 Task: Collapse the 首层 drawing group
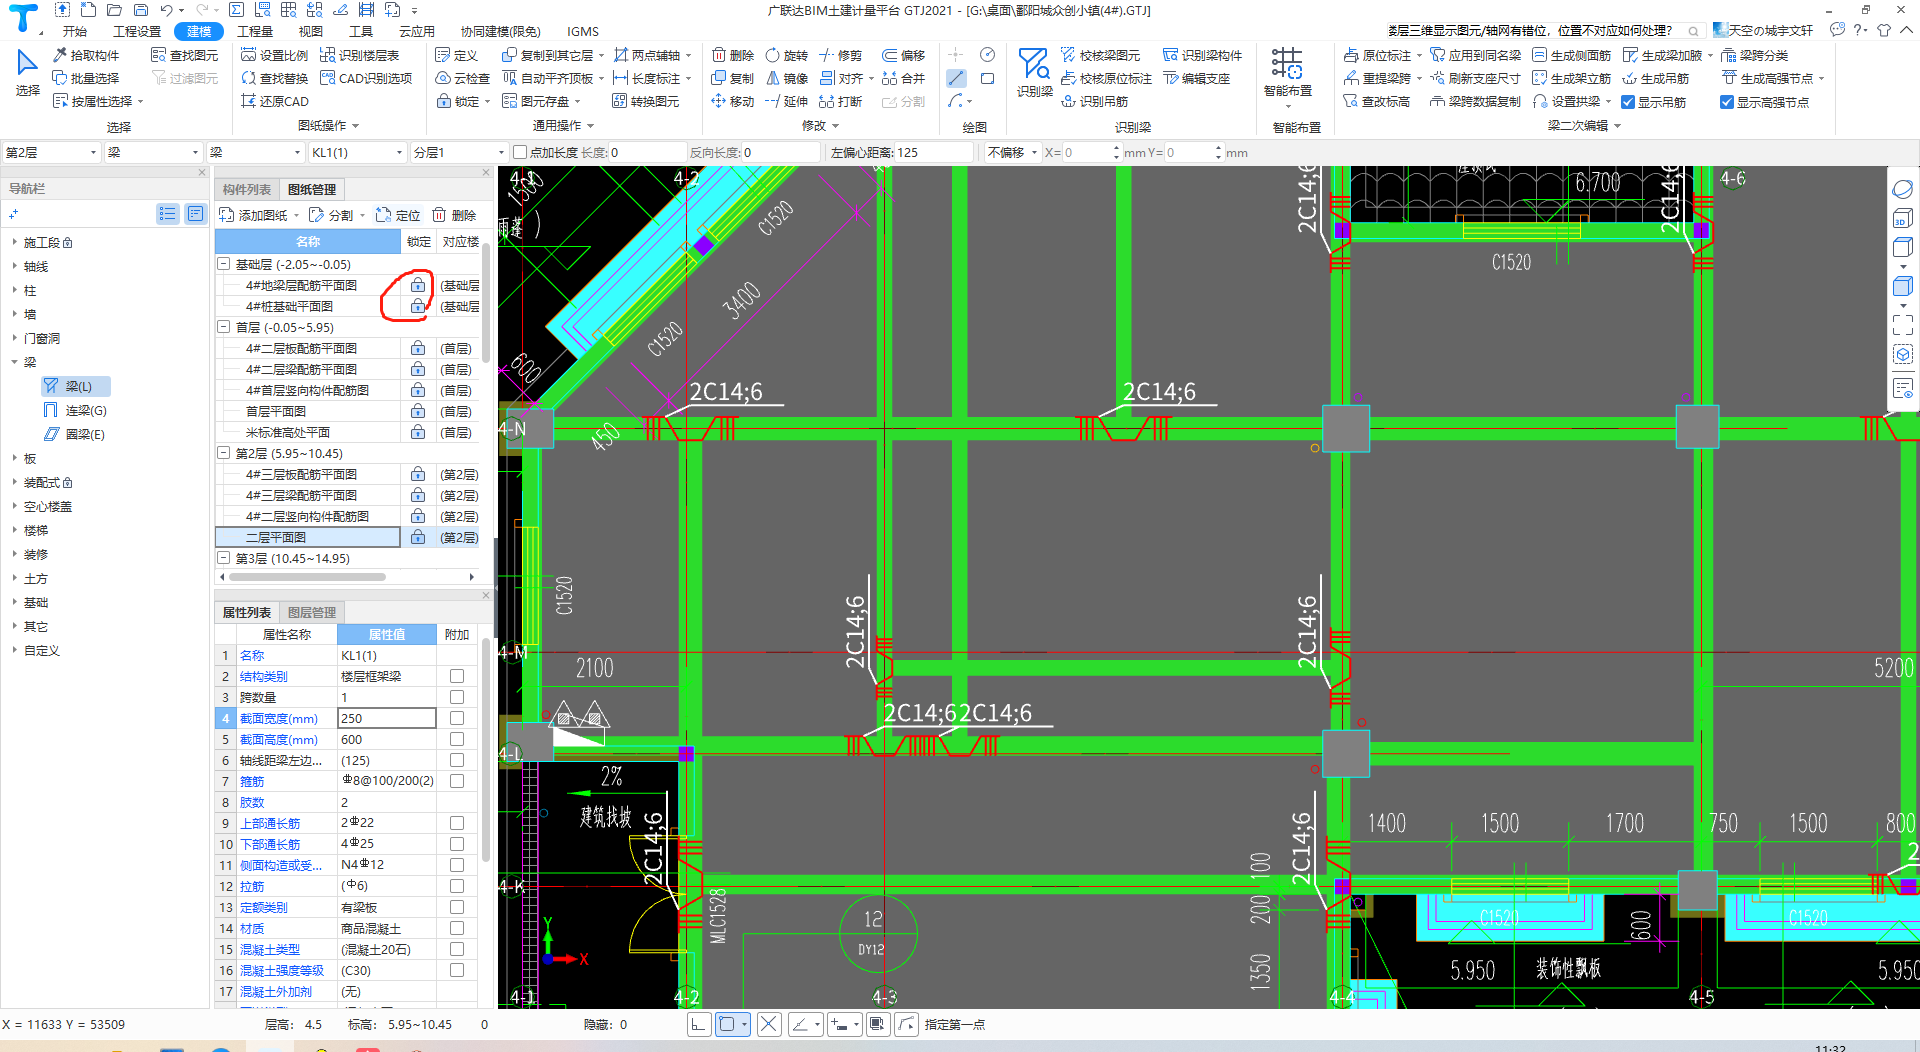[224, 327]
